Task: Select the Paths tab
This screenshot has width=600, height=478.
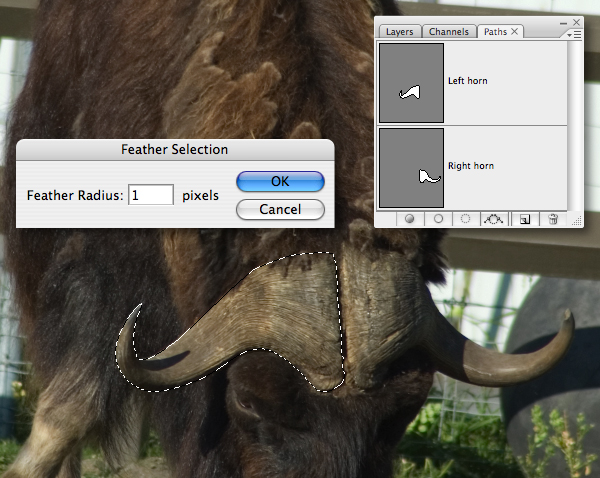Action: [495, 32]
